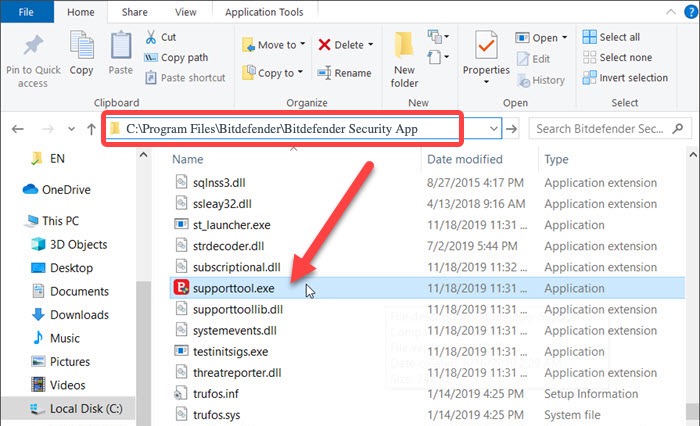Open Videos in navigation pane
The height and width of the screenshot is (426, 700).
tap(58, 385)
